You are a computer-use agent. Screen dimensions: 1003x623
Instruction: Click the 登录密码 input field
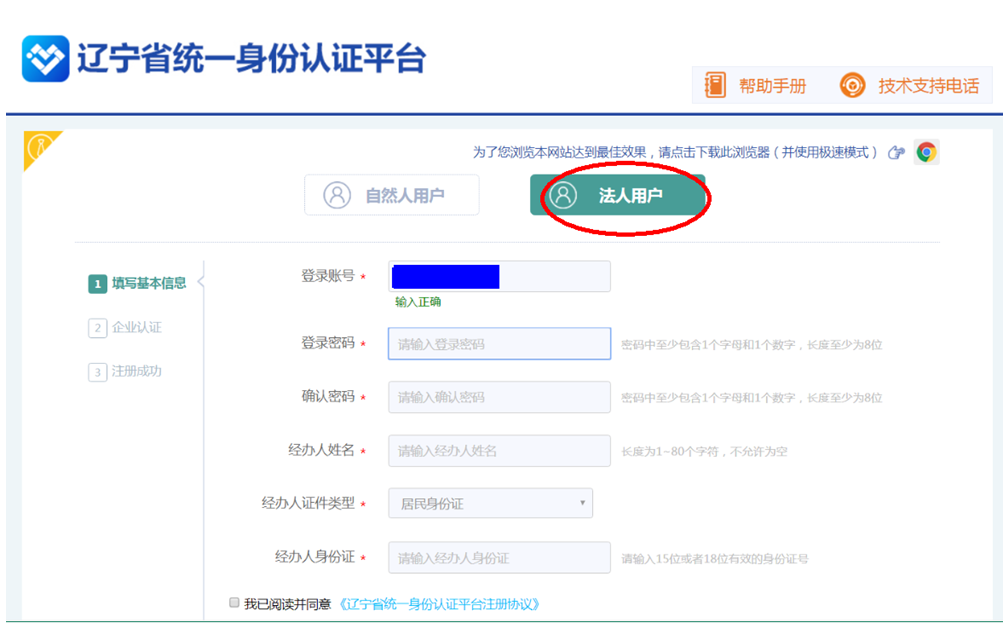499,343
